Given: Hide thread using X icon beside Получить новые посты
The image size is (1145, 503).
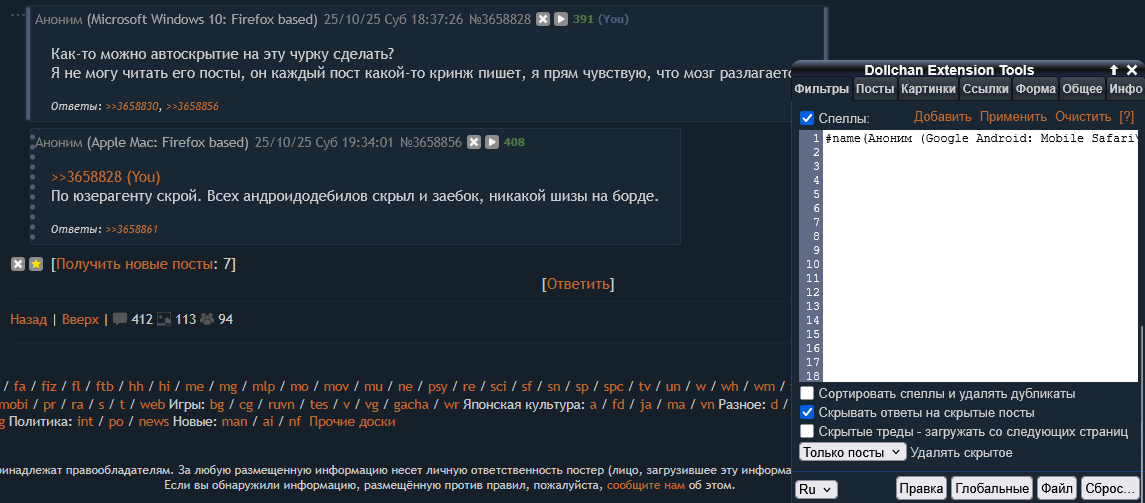Looking at the screenshot, I should [x=18, y=264].
